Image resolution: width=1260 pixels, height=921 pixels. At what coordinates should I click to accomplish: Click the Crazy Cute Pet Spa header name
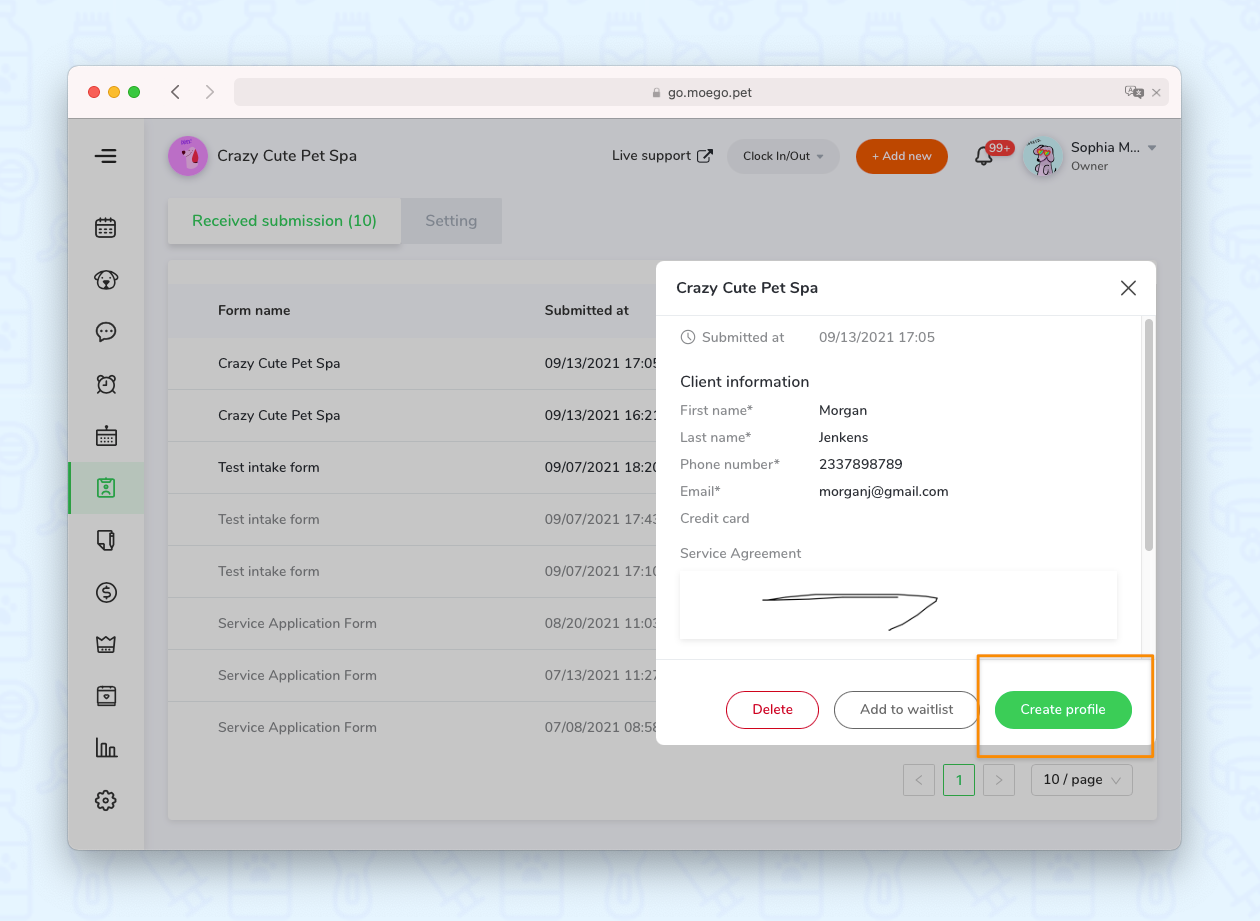pyautogui.click(x=287, y=156)
